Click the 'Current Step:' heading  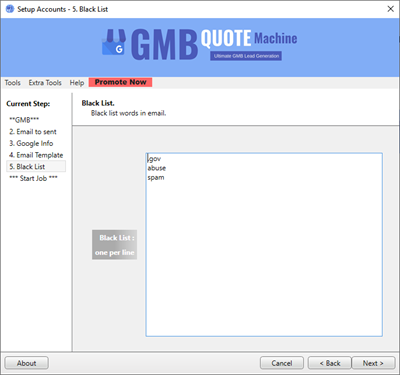pos(28,104)
